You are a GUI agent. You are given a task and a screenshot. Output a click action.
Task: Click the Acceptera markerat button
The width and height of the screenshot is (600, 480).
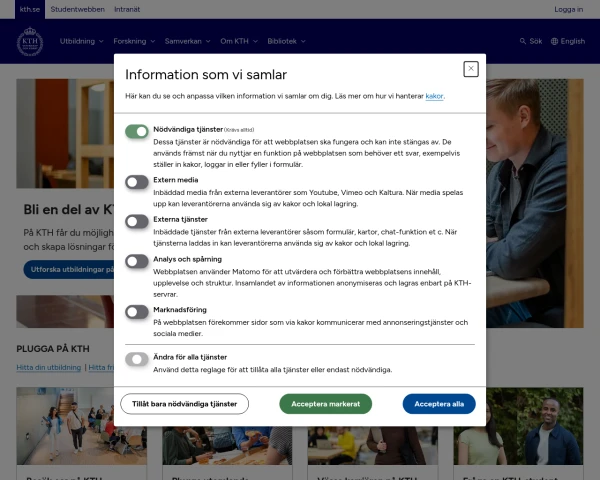coord(325,404)
